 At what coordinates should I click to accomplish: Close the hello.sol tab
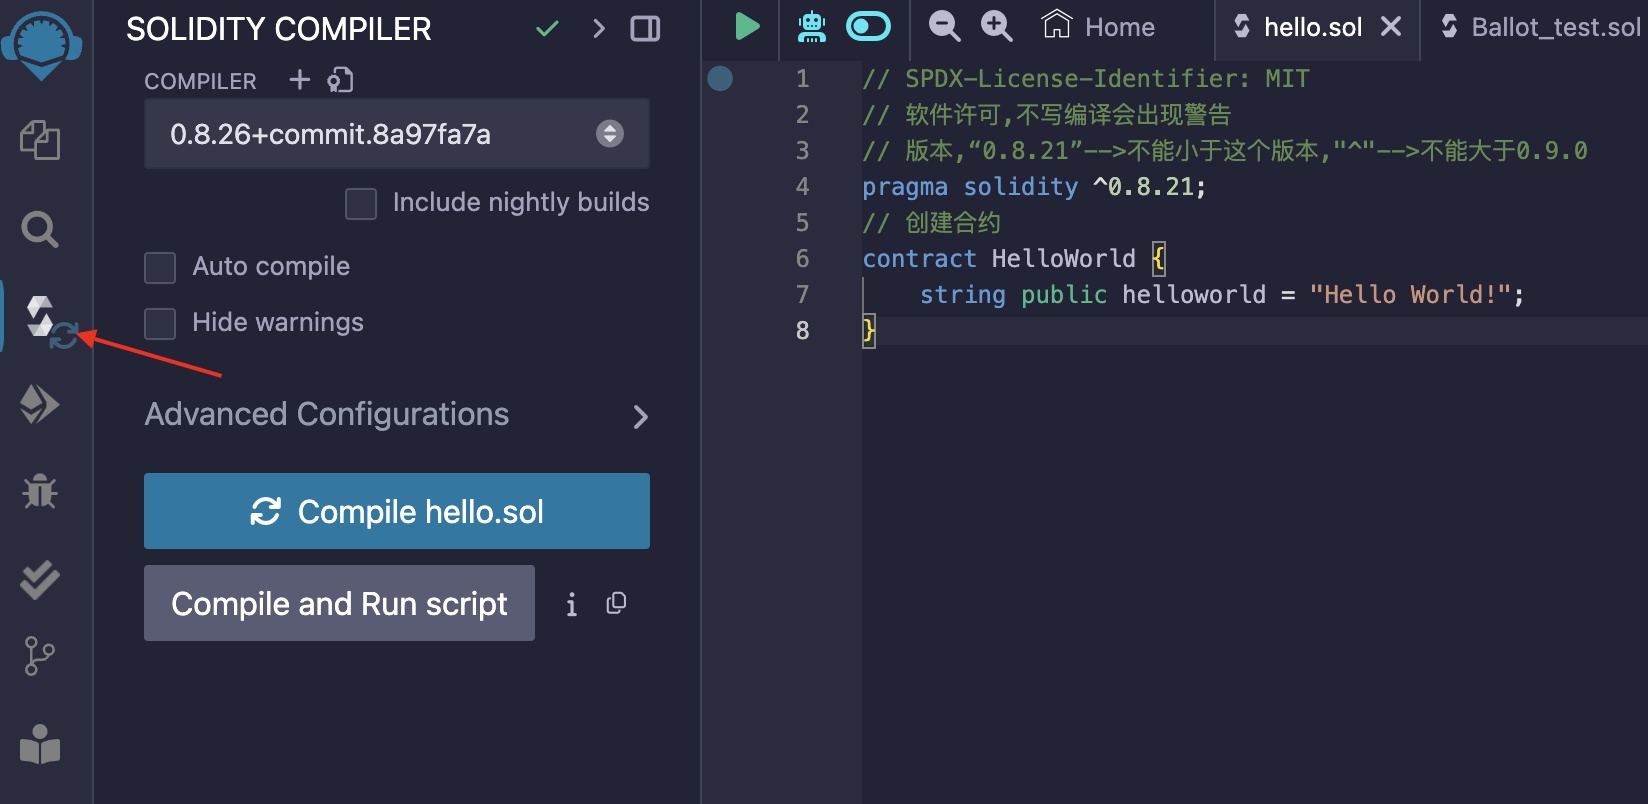(x=1391, y=27)
